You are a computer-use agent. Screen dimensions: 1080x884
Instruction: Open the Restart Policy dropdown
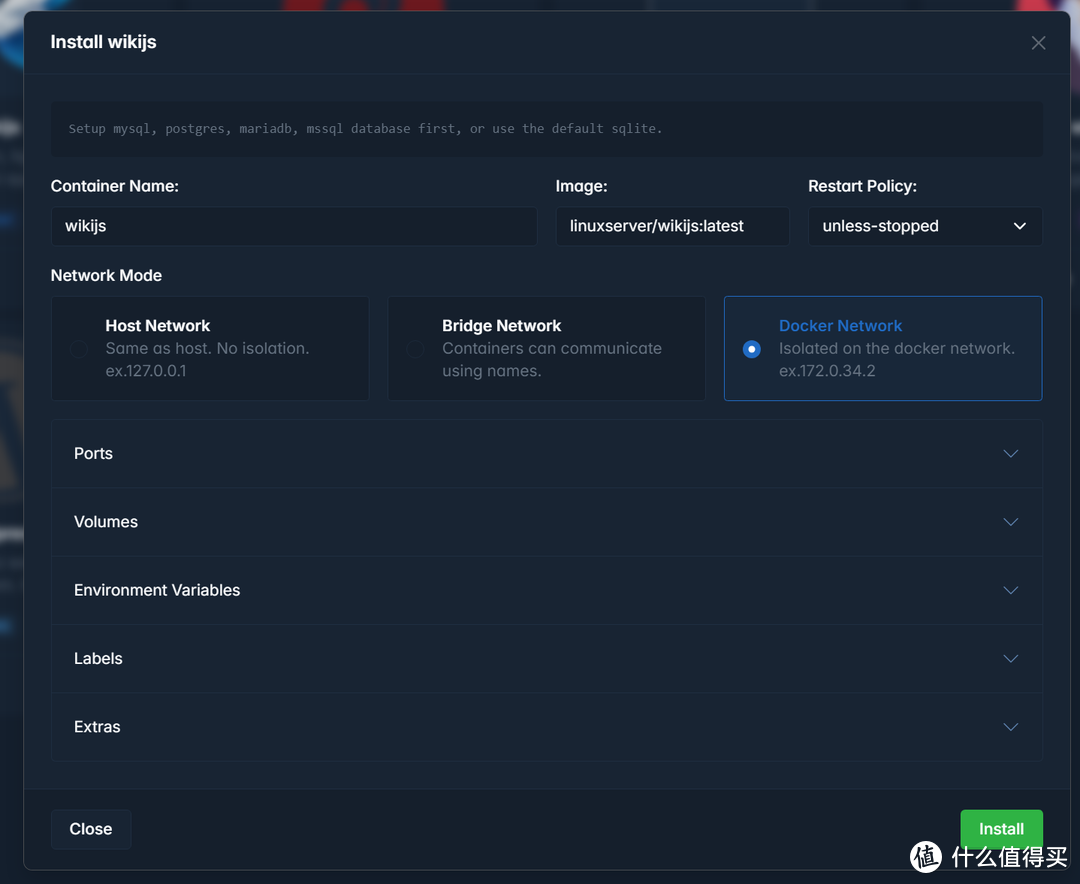(925, 226)
